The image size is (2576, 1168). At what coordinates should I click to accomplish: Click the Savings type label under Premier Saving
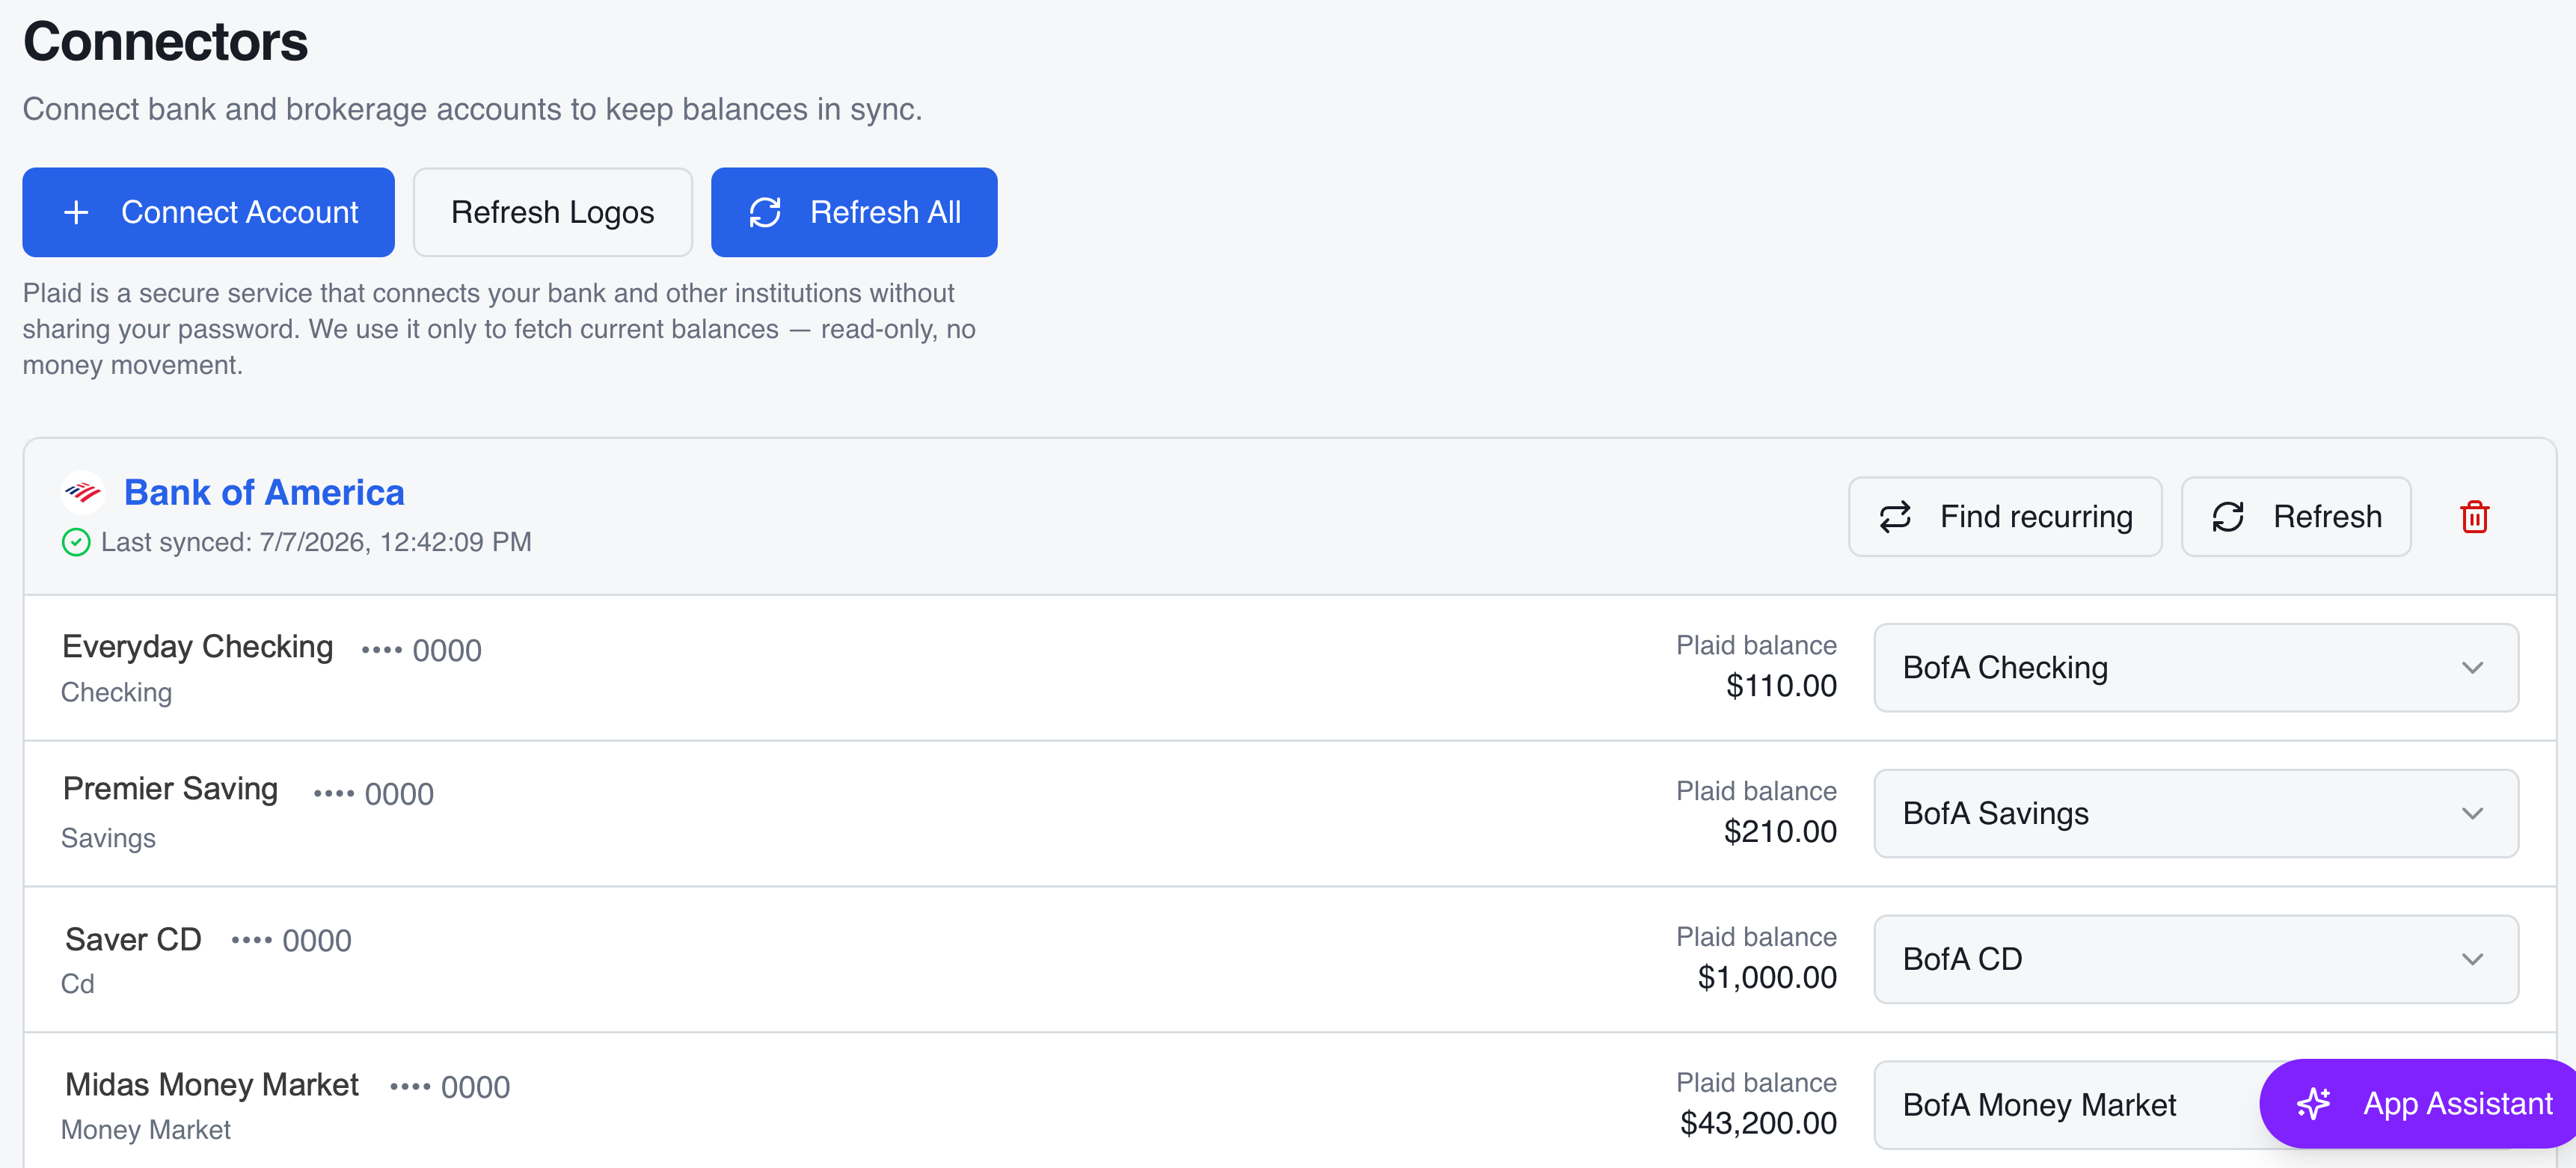tap(108, 838)
